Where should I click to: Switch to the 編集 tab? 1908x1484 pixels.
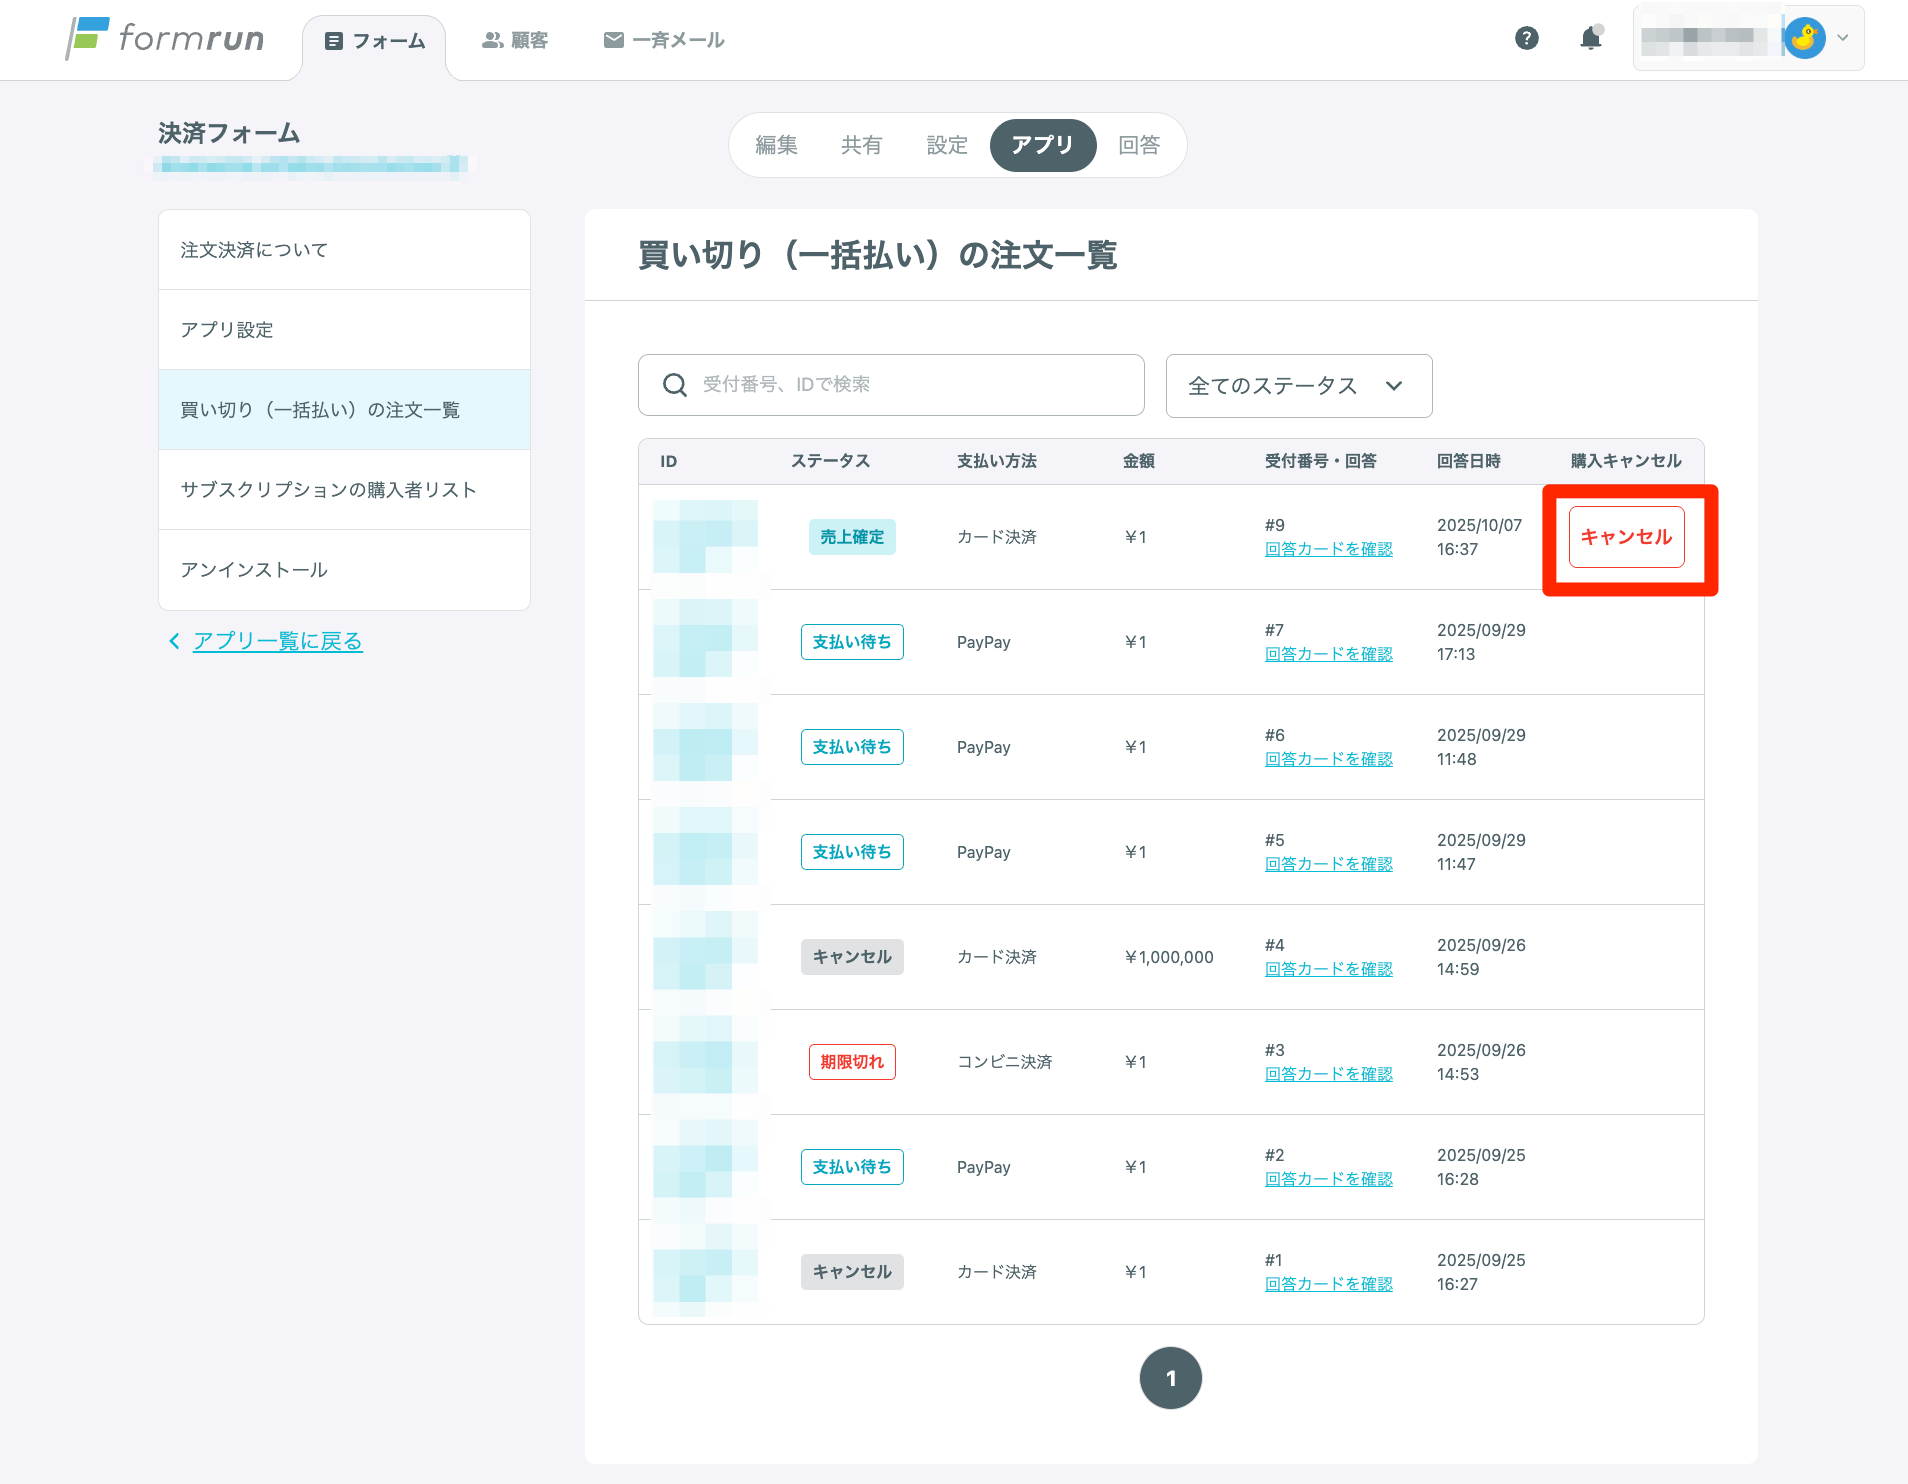point(776,145)
